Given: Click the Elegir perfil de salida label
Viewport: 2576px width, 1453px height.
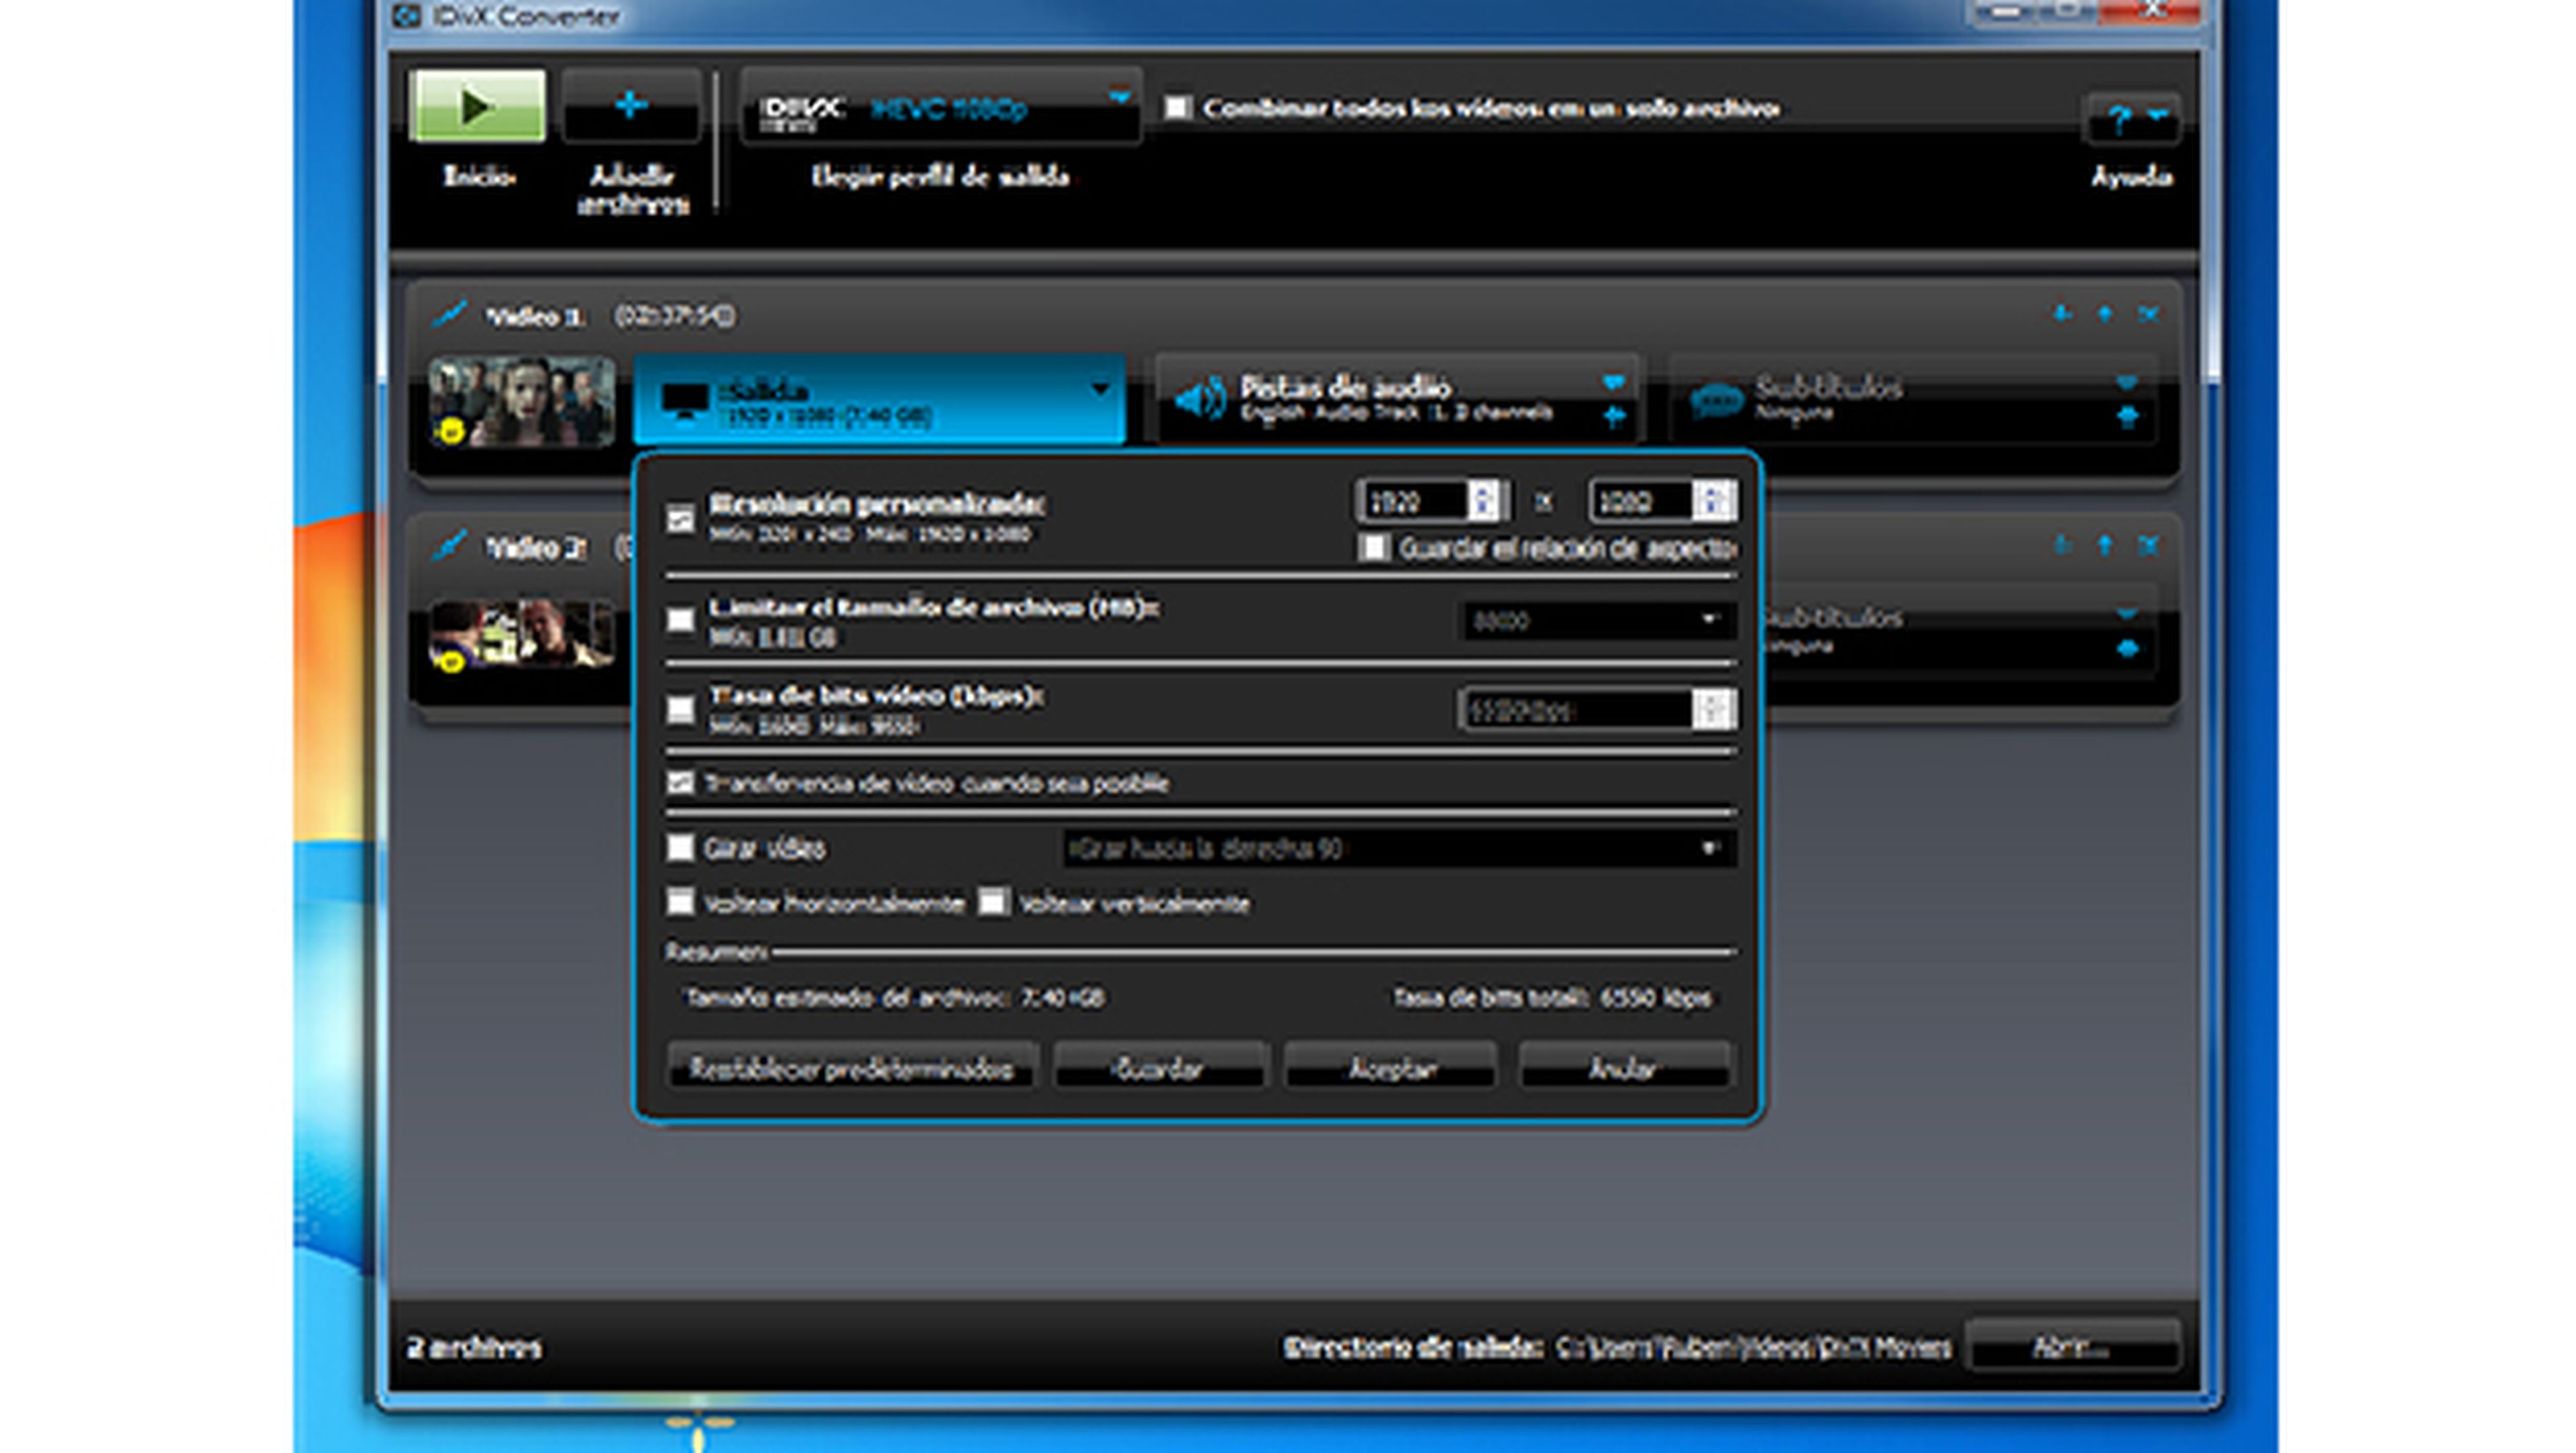Looking at the screenshot, I should (x=940, y=177).
